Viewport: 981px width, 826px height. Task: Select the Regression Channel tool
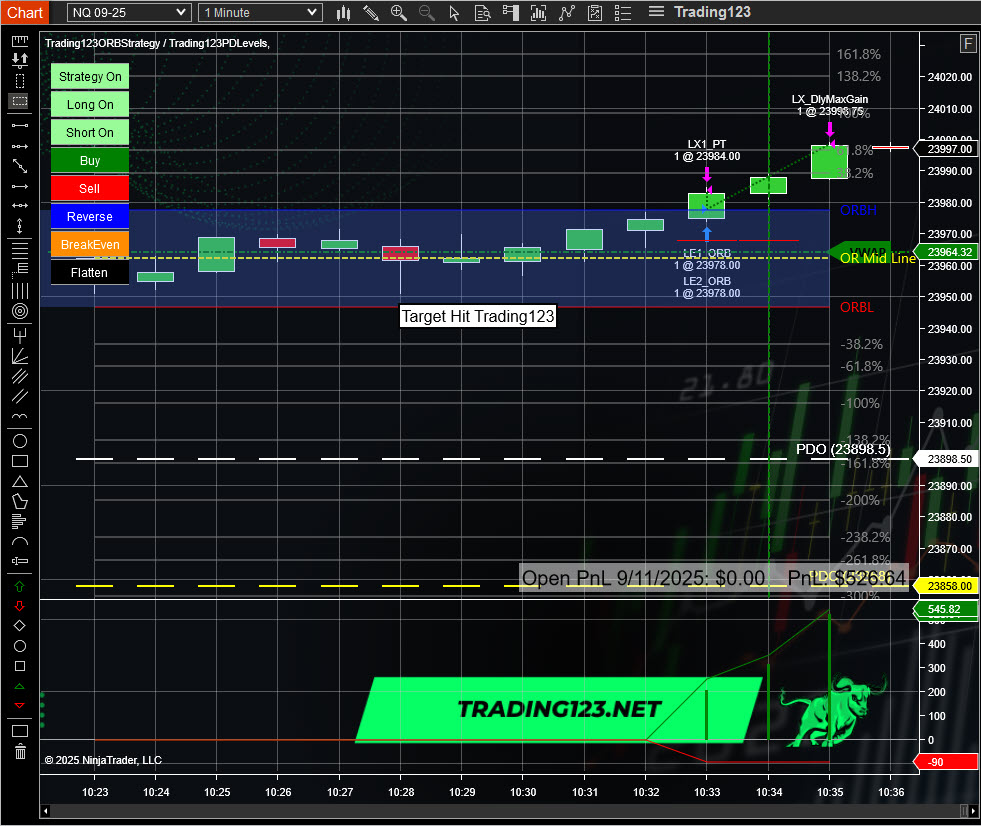[19, 376]
